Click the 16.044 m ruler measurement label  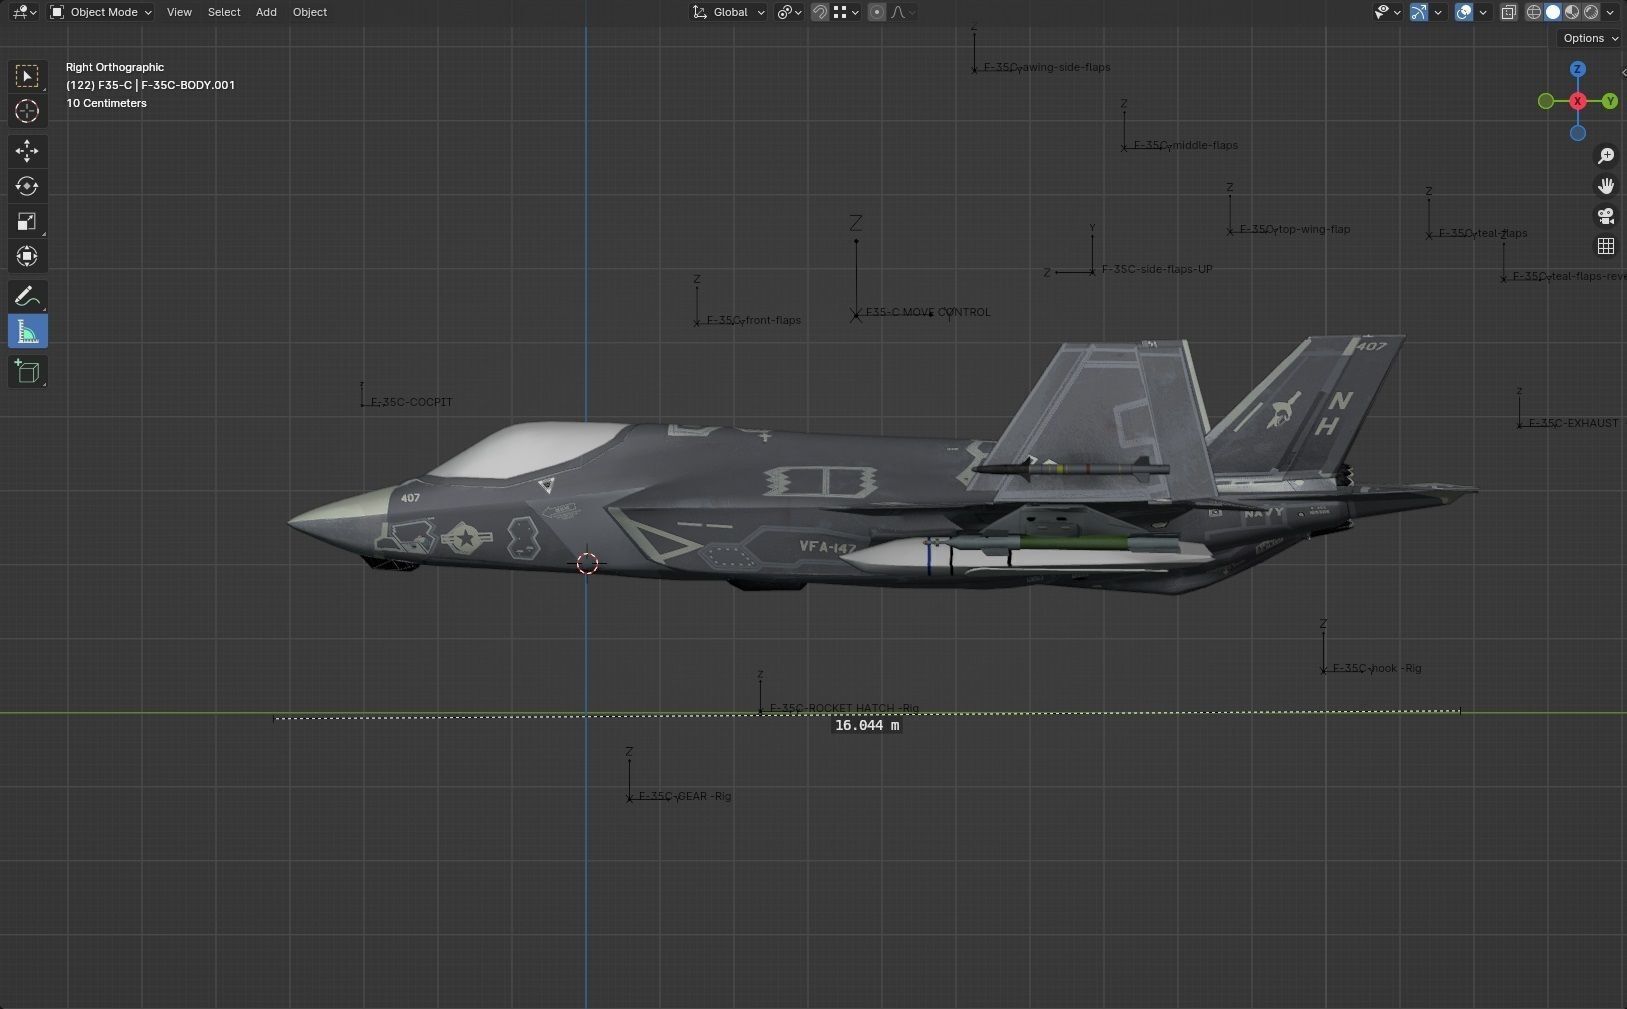tap(867, 725)
